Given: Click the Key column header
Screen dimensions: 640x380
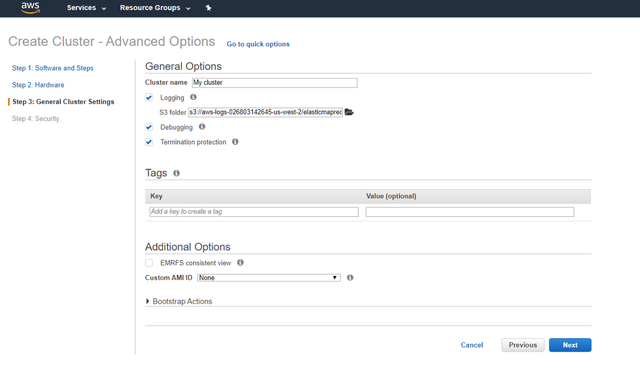Looking at the screenshot, I should 253,196.
